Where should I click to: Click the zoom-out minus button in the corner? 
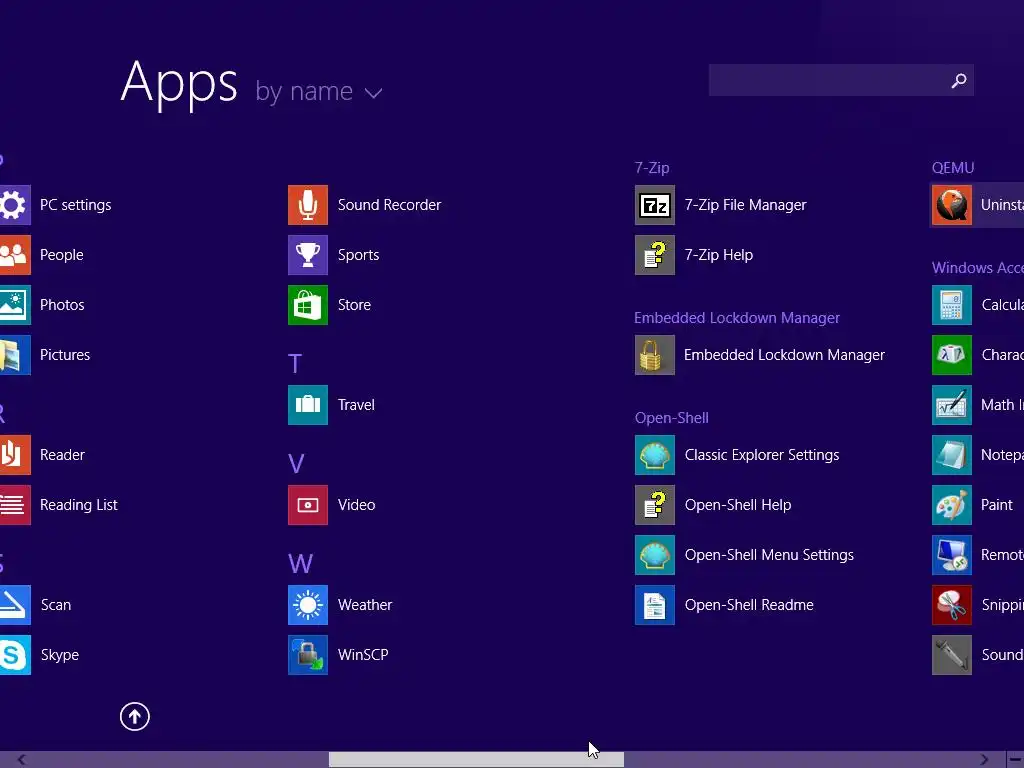[x=1016, y=760]
